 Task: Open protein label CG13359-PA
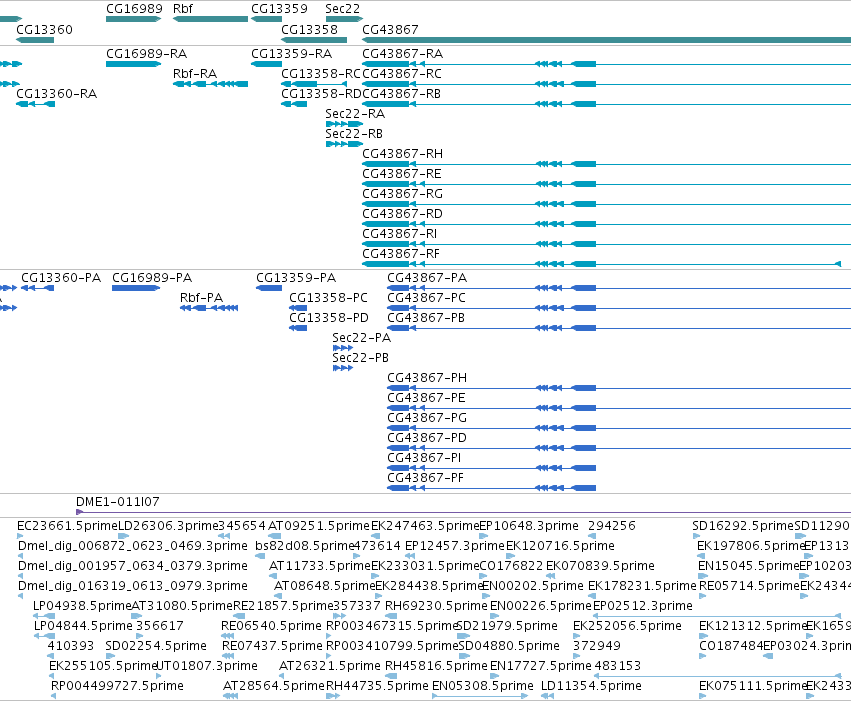296,278
